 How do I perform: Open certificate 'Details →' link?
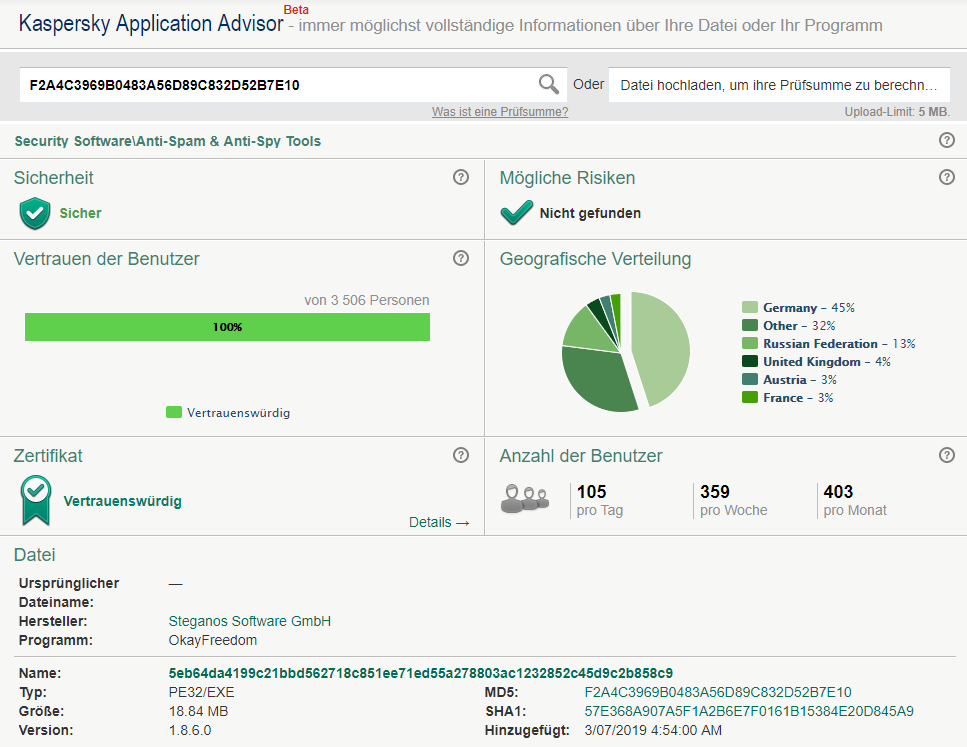pyautogui.click(x=439, y=522)
